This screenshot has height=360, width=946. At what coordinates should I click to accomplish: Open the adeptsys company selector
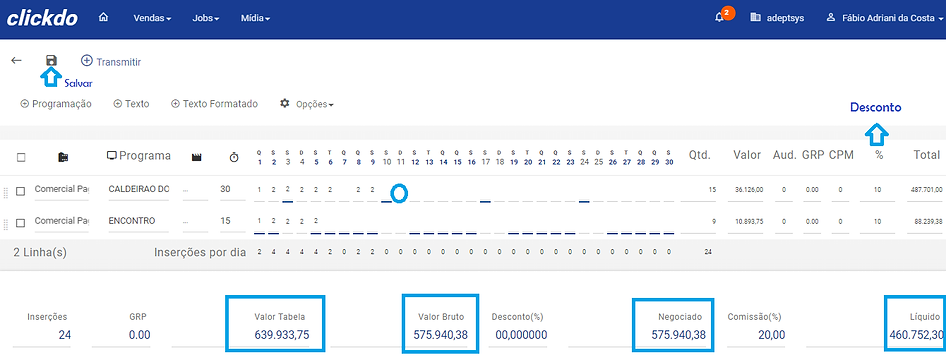777,18
